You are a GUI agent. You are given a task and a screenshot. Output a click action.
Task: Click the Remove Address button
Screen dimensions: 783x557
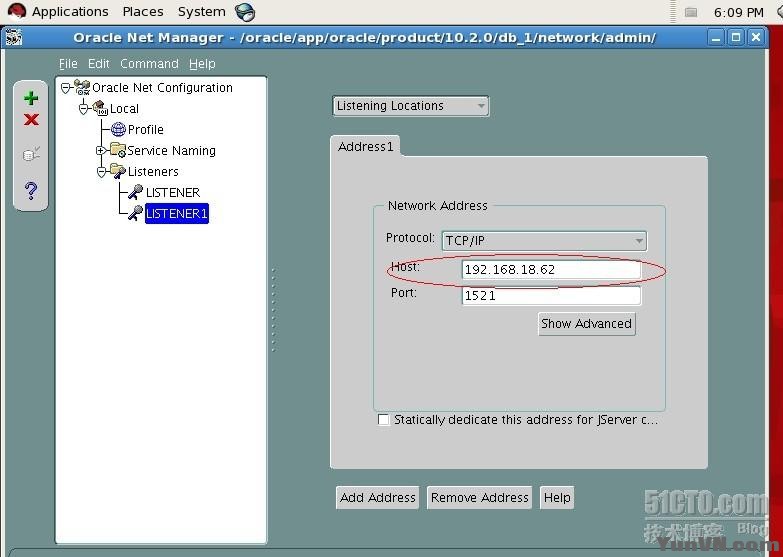pyautogui.click(x=479, y=498)
